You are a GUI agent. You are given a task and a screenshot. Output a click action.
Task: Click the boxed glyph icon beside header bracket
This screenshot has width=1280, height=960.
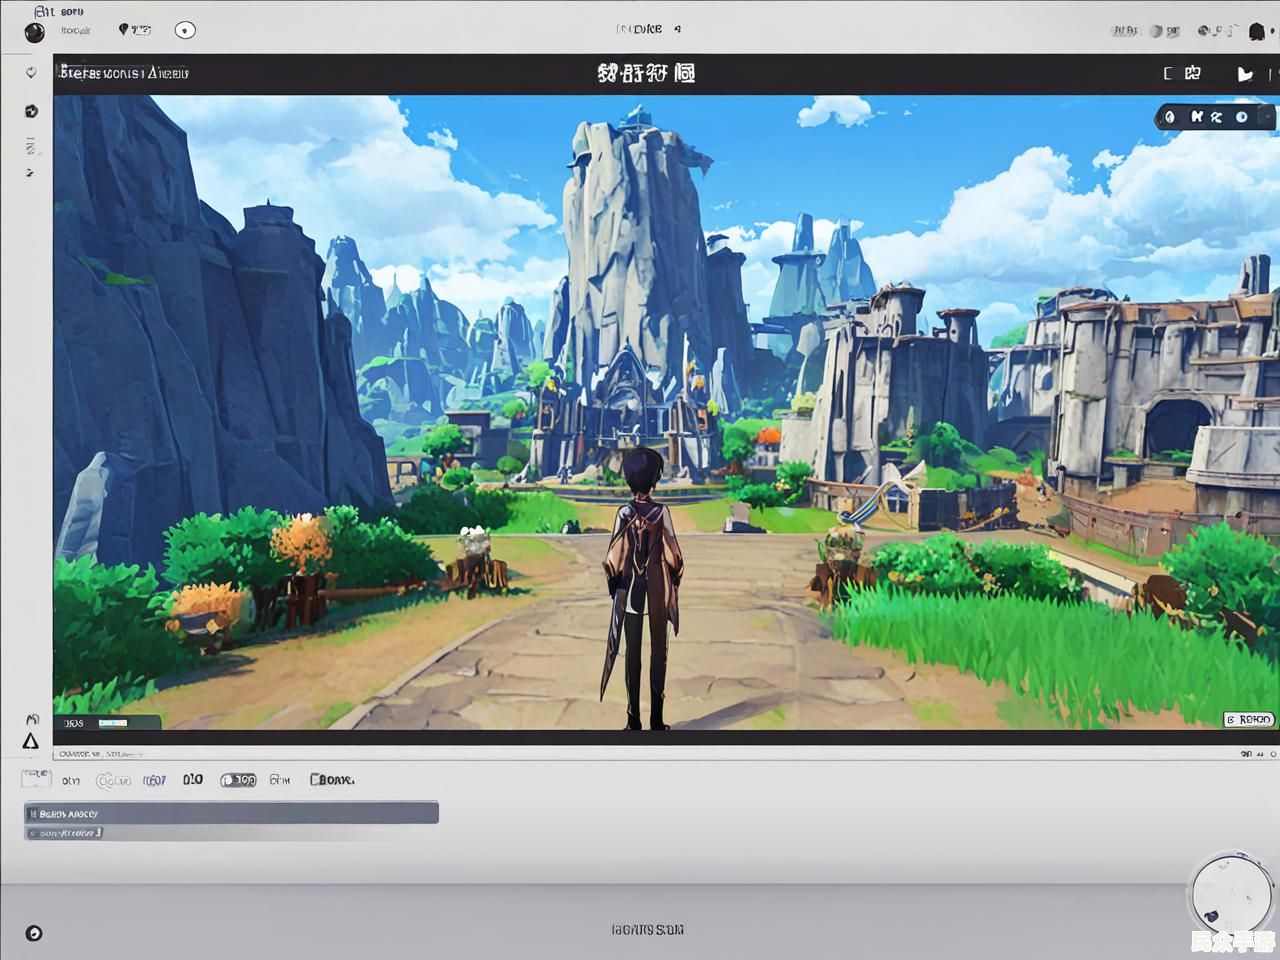click(x=1192, y=73)
